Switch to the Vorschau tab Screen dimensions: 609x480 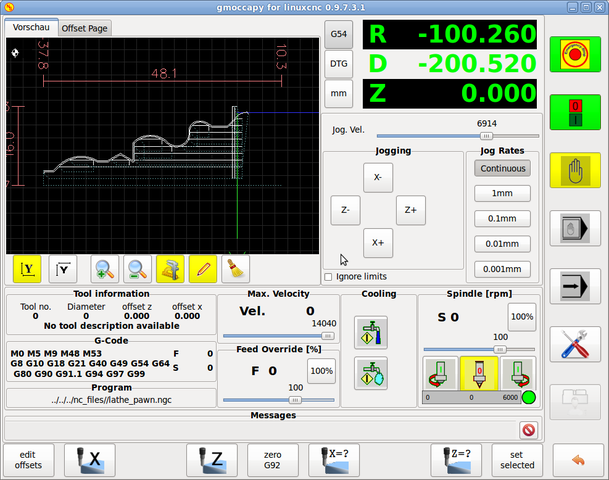pos(30,28)
